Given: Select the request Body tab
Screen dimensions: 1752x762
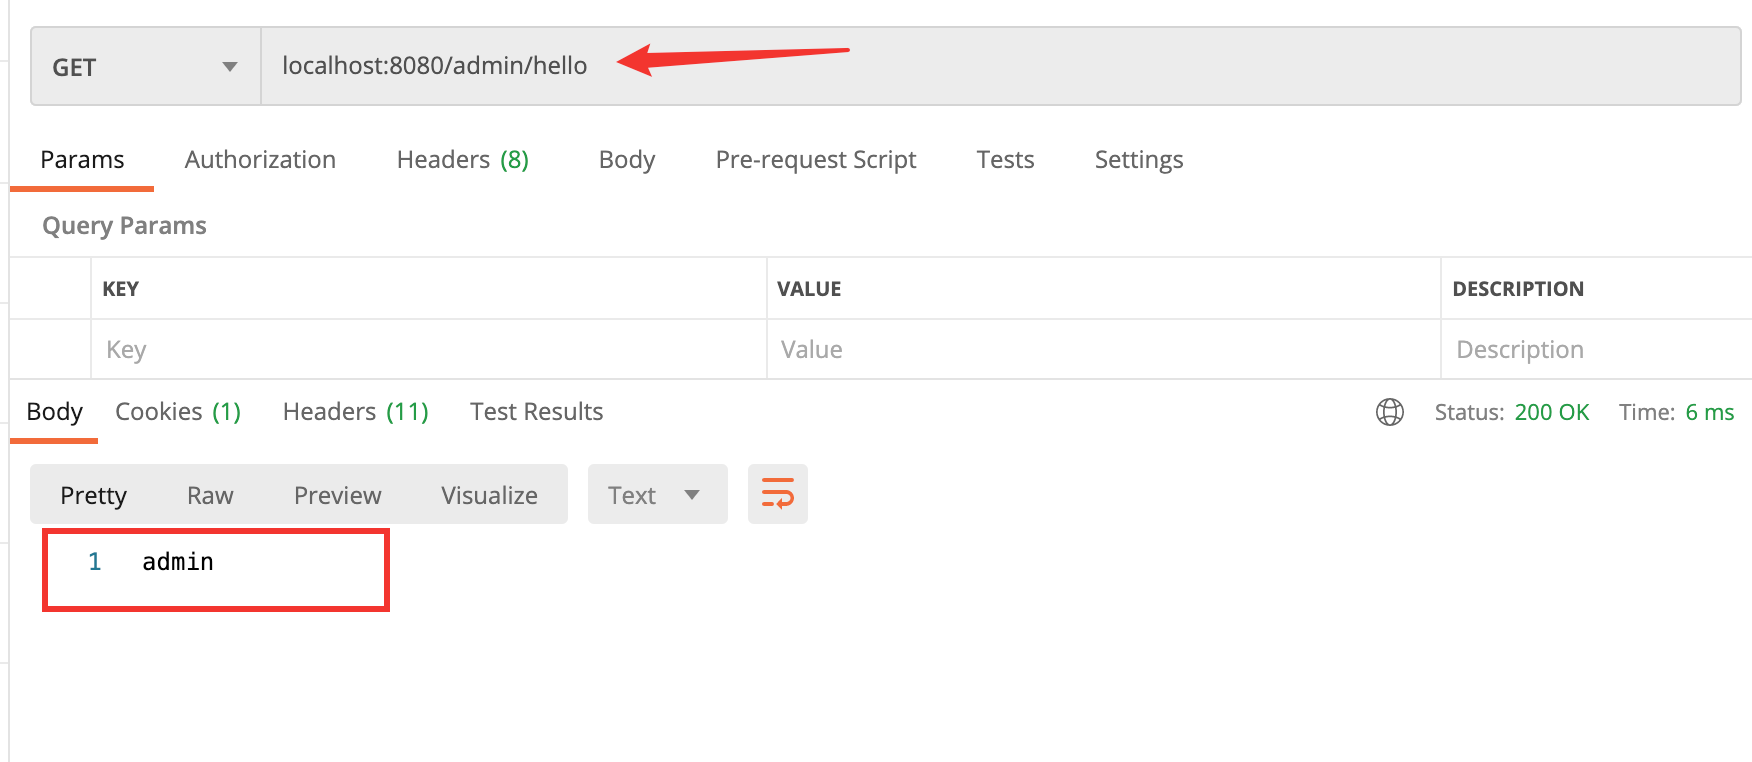Looking at the screenshot, I should coord(626,160).
